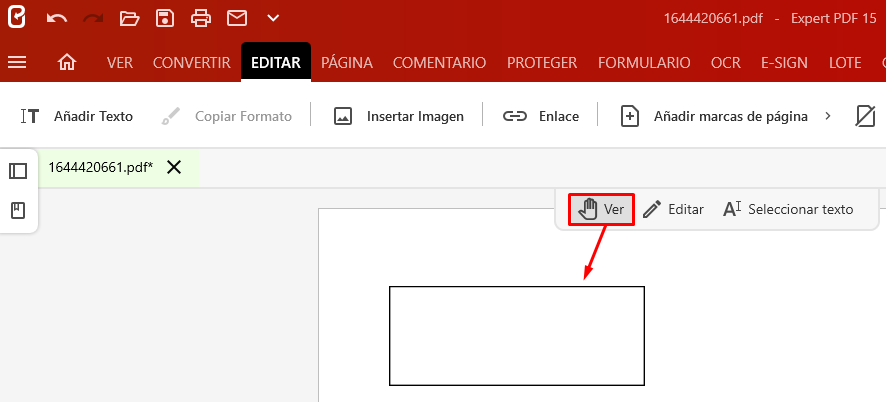Save the document using floppy icon

[x=164, y=18]
